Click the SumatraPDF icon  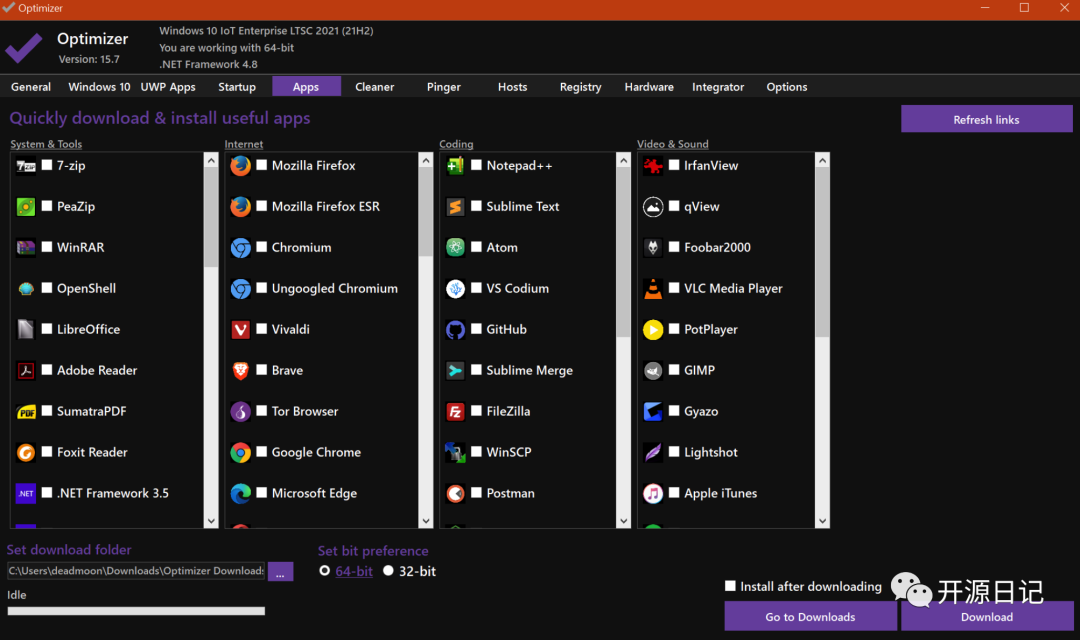coord(26,411)
